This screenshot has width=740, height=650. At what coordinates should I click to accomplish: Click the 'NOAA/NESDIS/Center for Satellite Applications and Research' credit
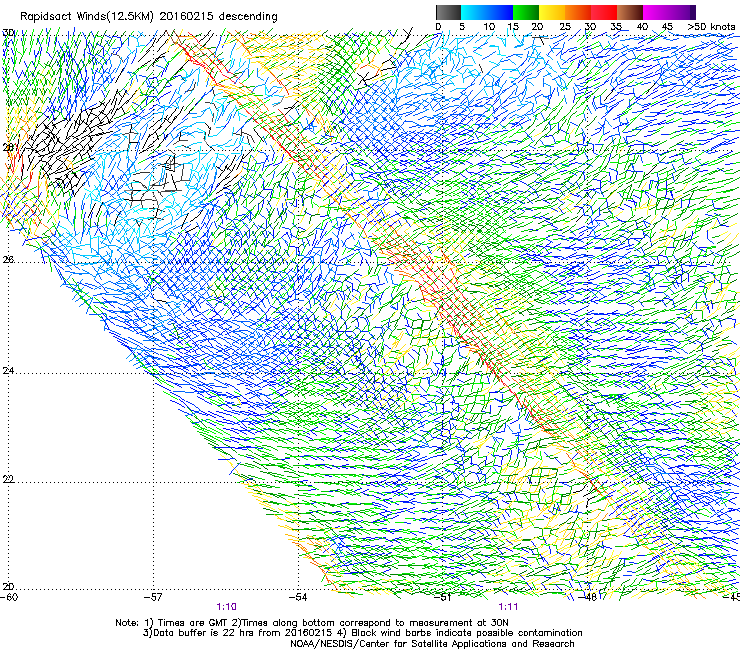(432, 644)
